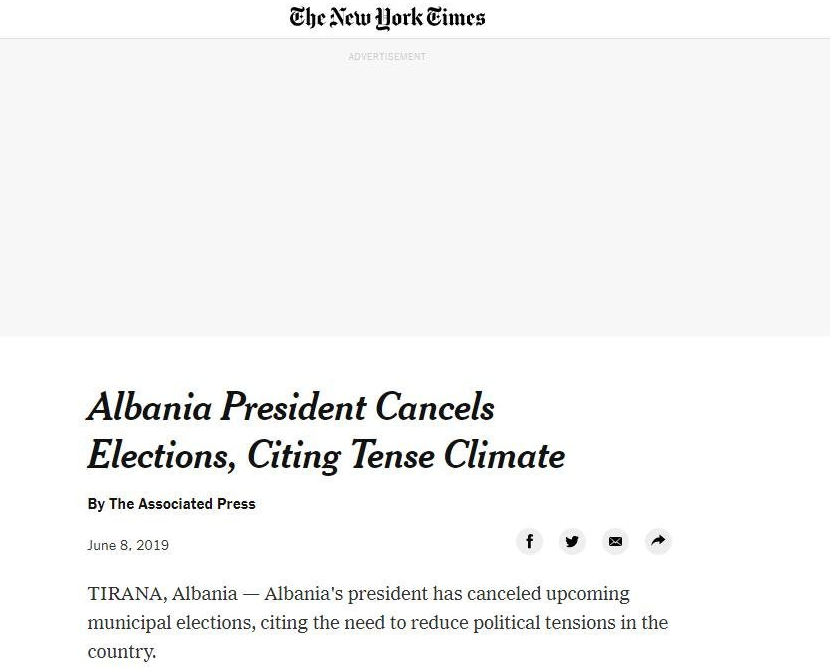
Task: Click the empty gray advertisement banner area
Action: click(415, 200)
